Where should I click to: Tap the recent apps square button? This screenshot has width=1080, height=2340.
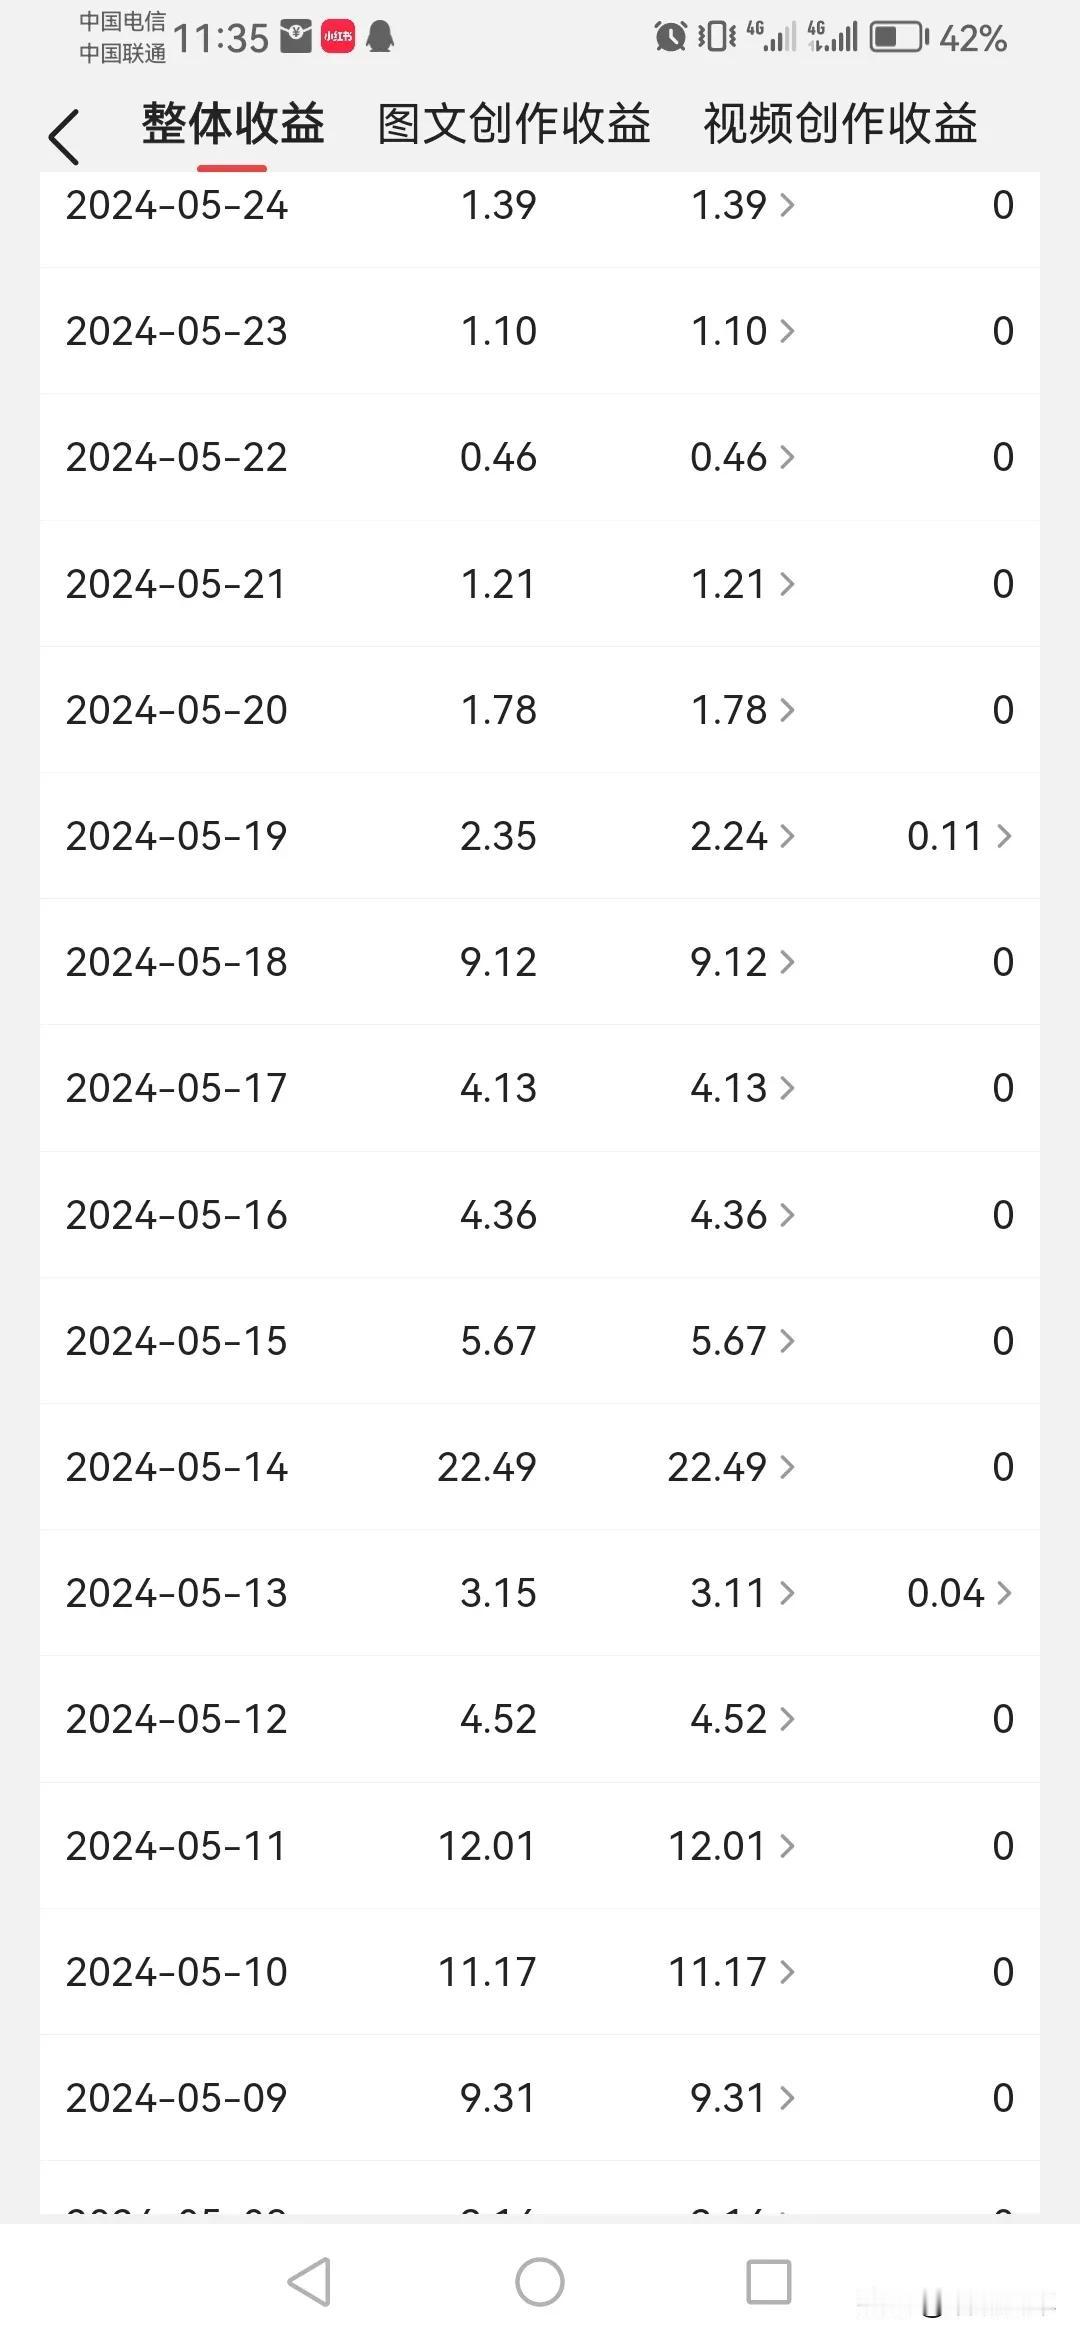(x=769, y=2281)
